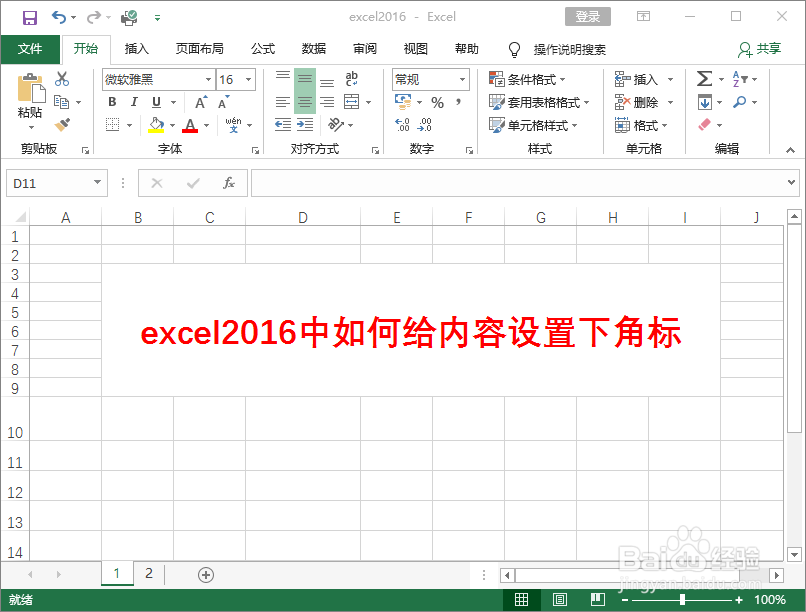This screenshot has width=806, height=612.
Task: Open number format dropdown 常规
Action: click(462, 80)
